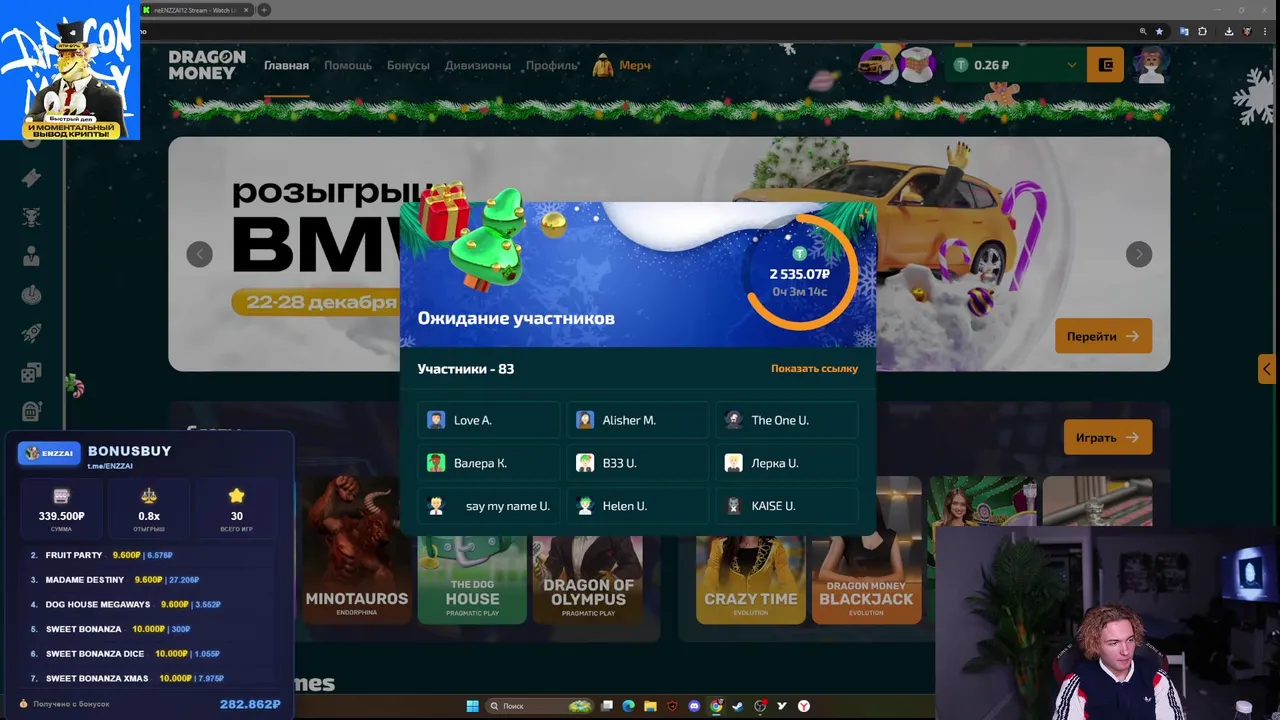
Task: Select participant Helen U.
Action: 637,506
